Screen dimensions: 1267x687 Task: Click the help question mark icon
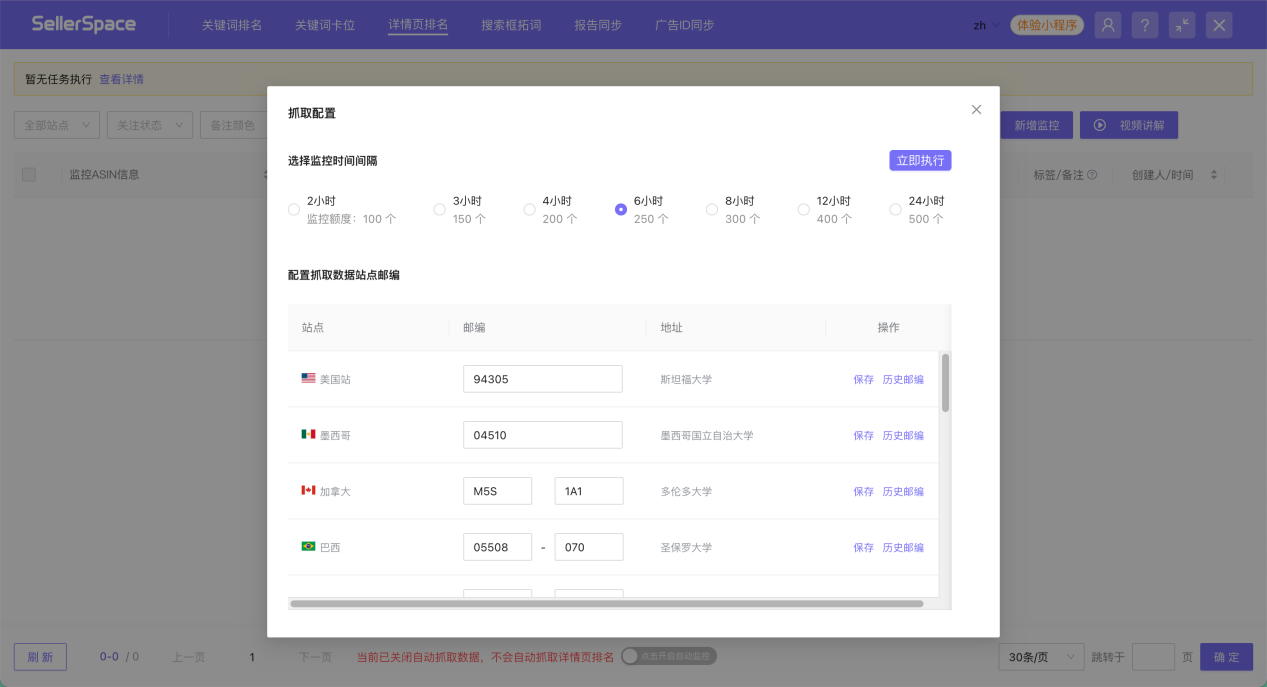[1144, 24]
